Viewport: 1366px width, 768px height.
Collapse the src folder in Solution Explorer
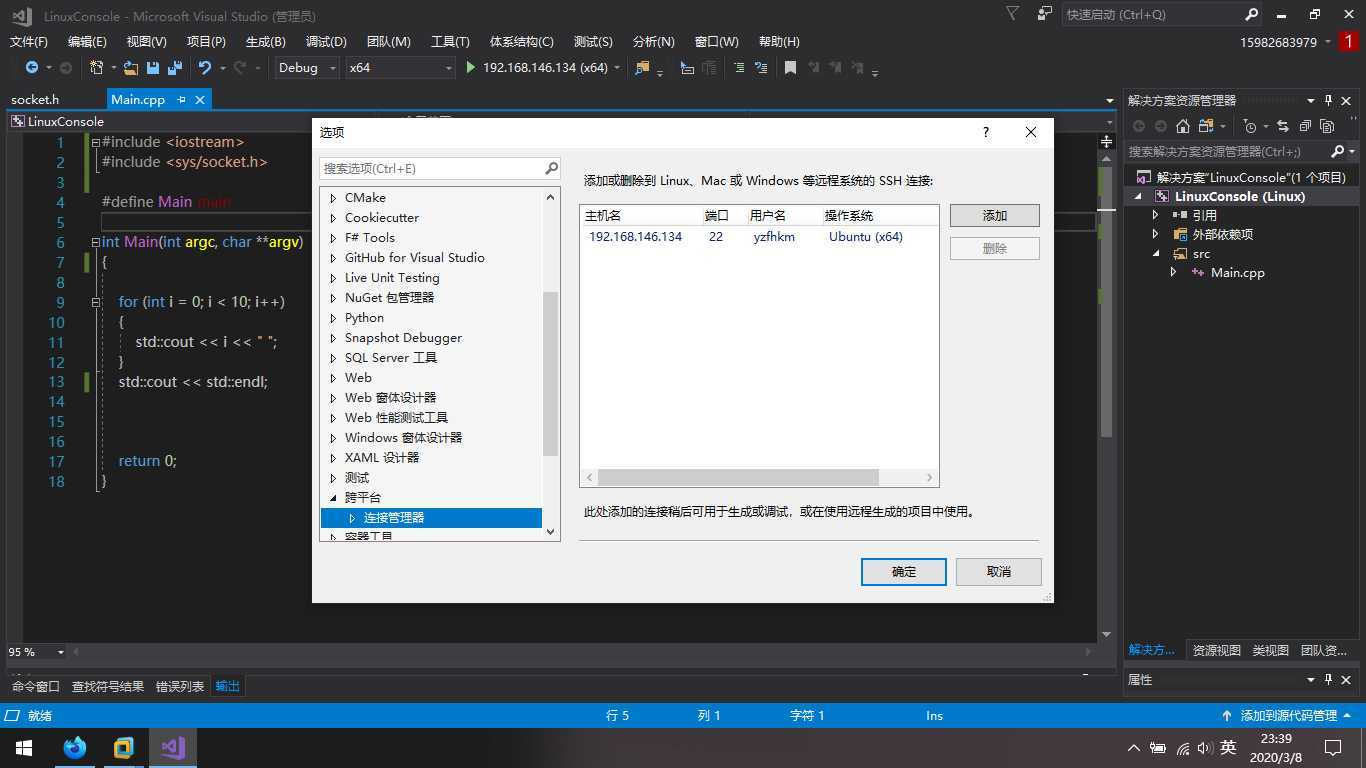pos(1156,254)
